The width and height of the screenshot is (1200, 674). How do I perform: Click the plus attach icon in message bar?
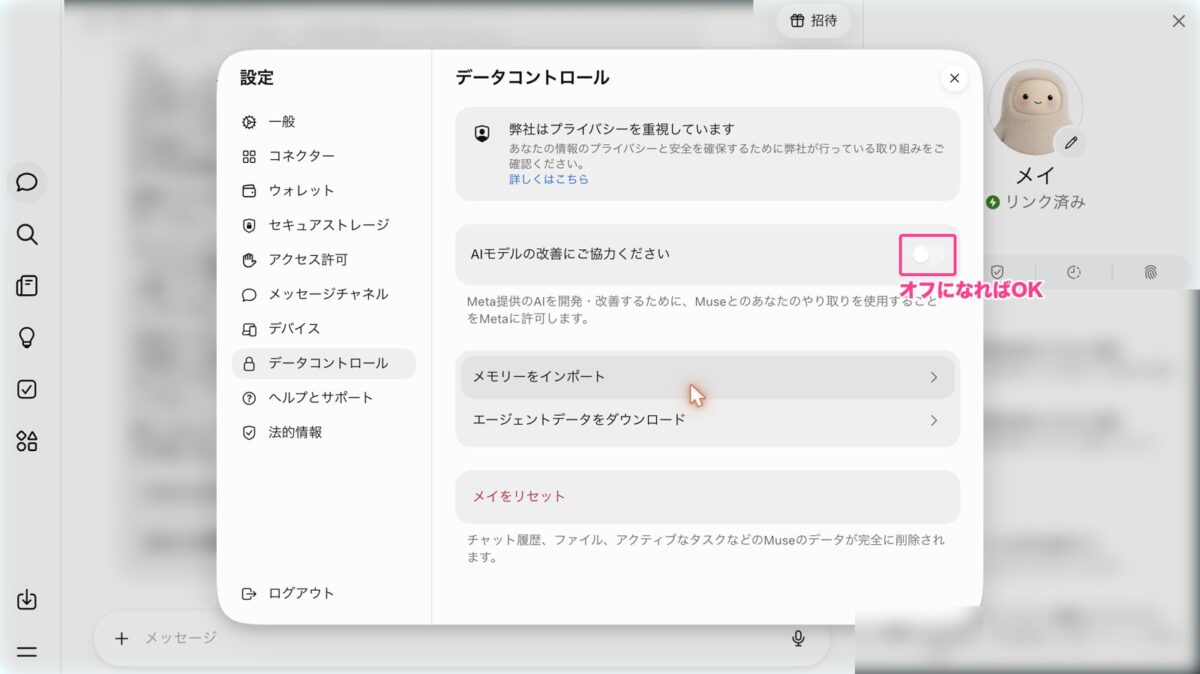(122, 638)
